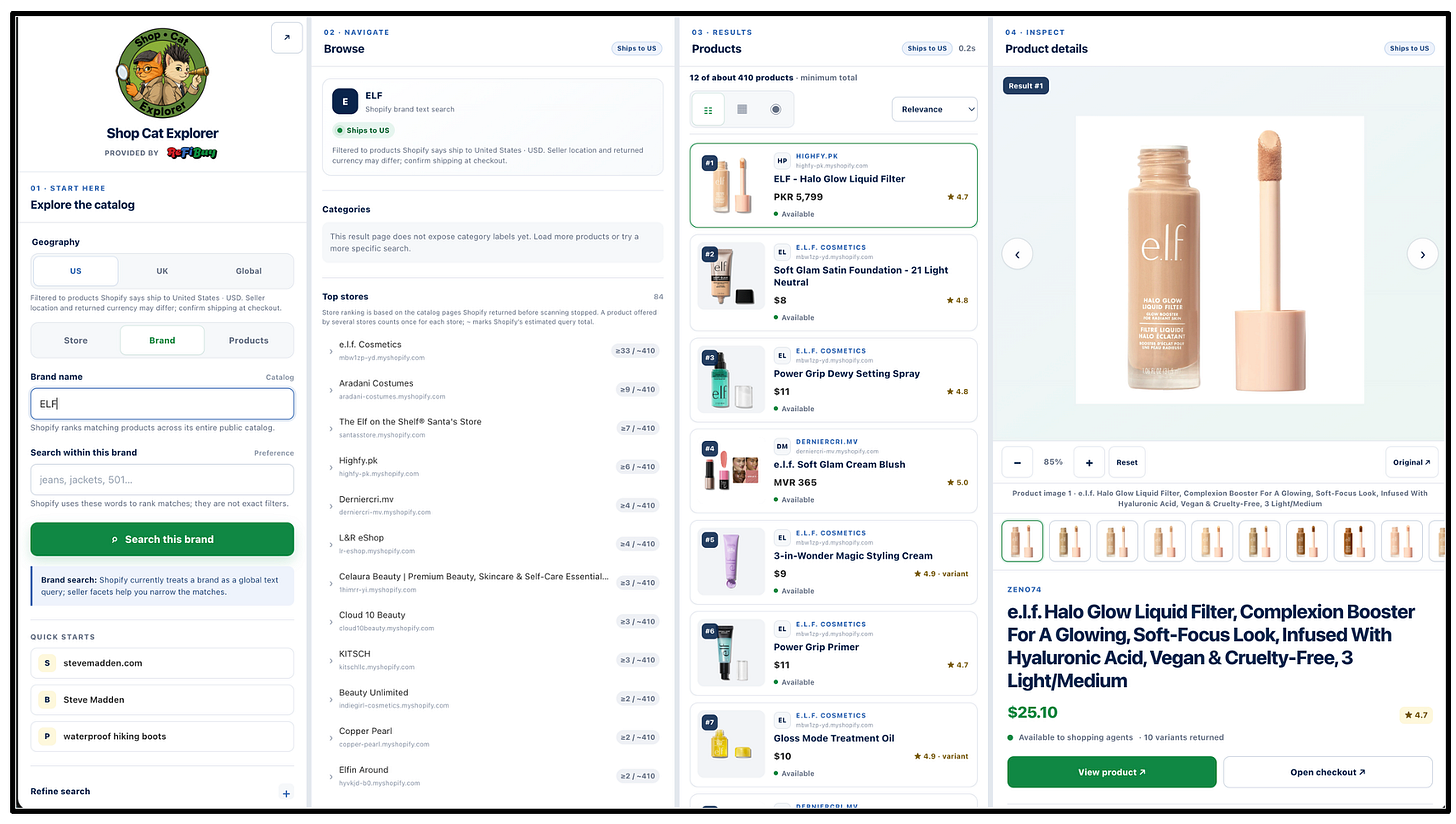The image size is (1456, 824).
Task: Choose the waterproof hiking boots quick start
Action: (162, 736)
